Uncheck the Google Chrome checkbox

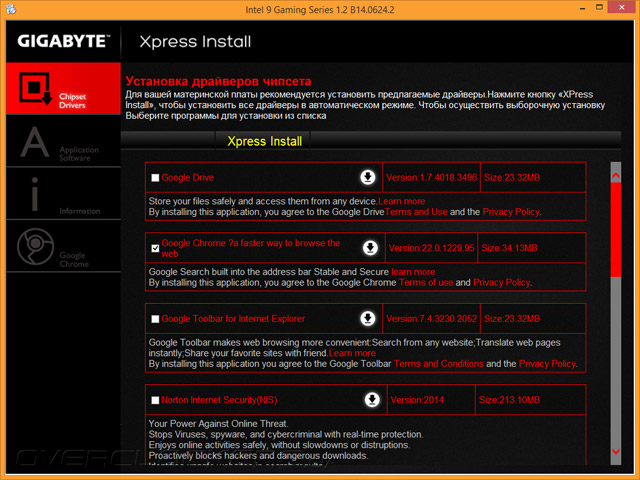[155, 248]
